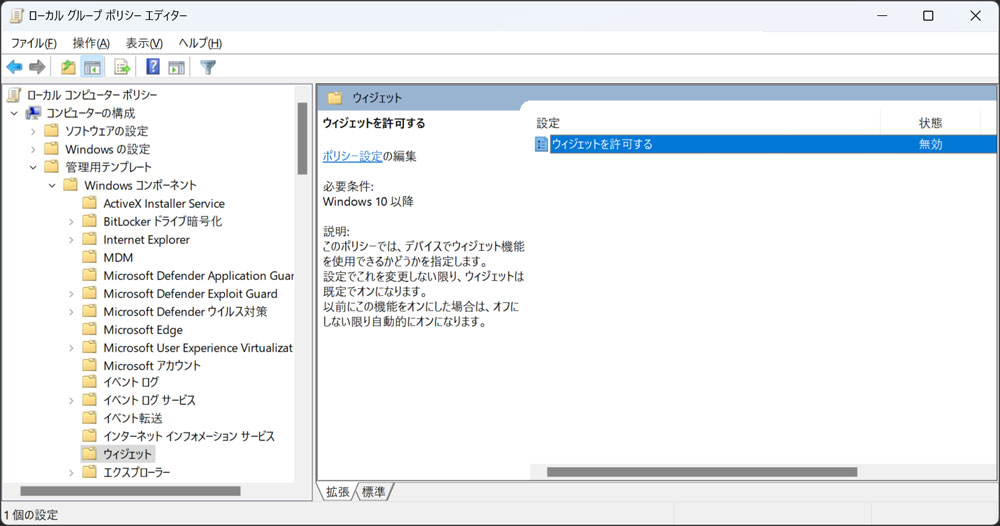This screenshot has width=1000, height=526.
Task: Select the ウィジェットを許可する policy row
Action: (765, 144)
